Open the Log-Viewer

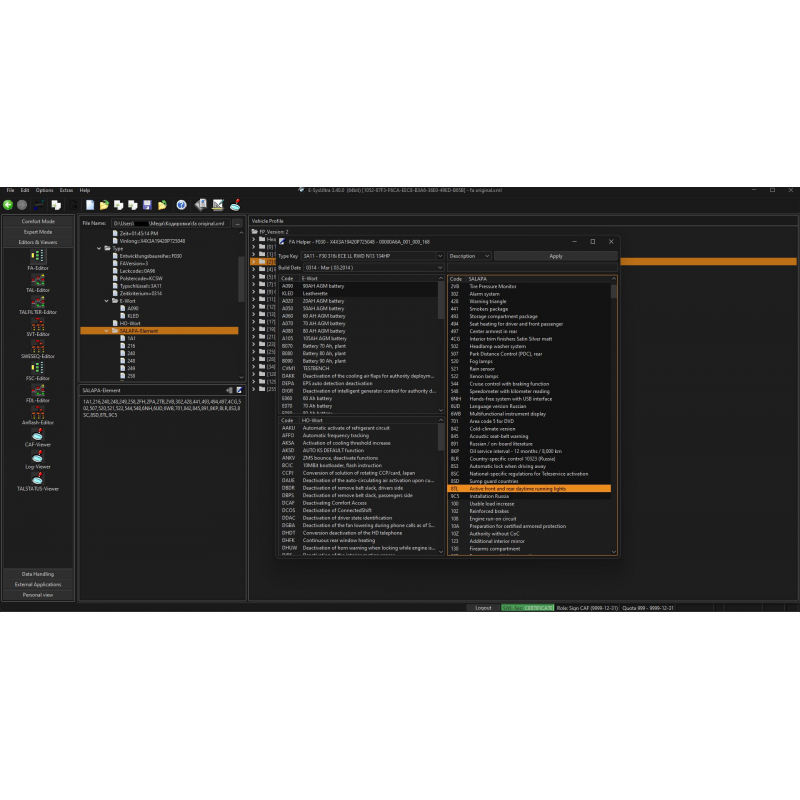39,460
